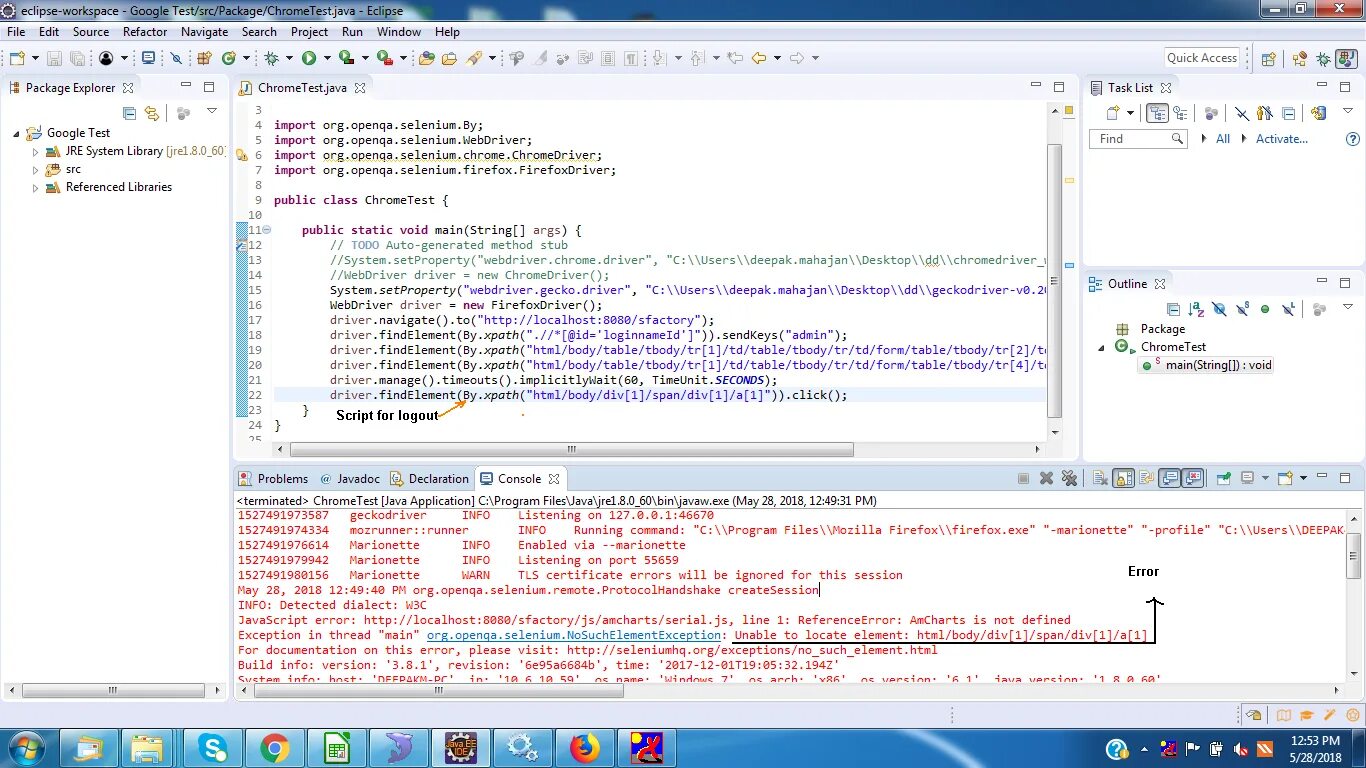Click the Forward navigation arrow in the toolbar
Screen dimensions: 1366x768
pyautogui.click(x=797, y=58)
